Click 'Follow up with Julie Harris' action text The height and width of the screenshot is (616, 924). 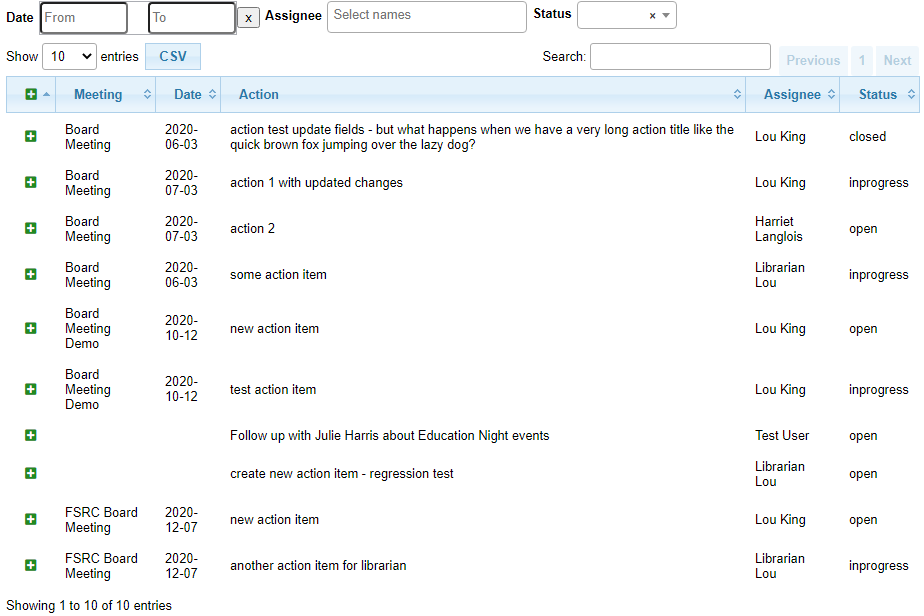390,436
